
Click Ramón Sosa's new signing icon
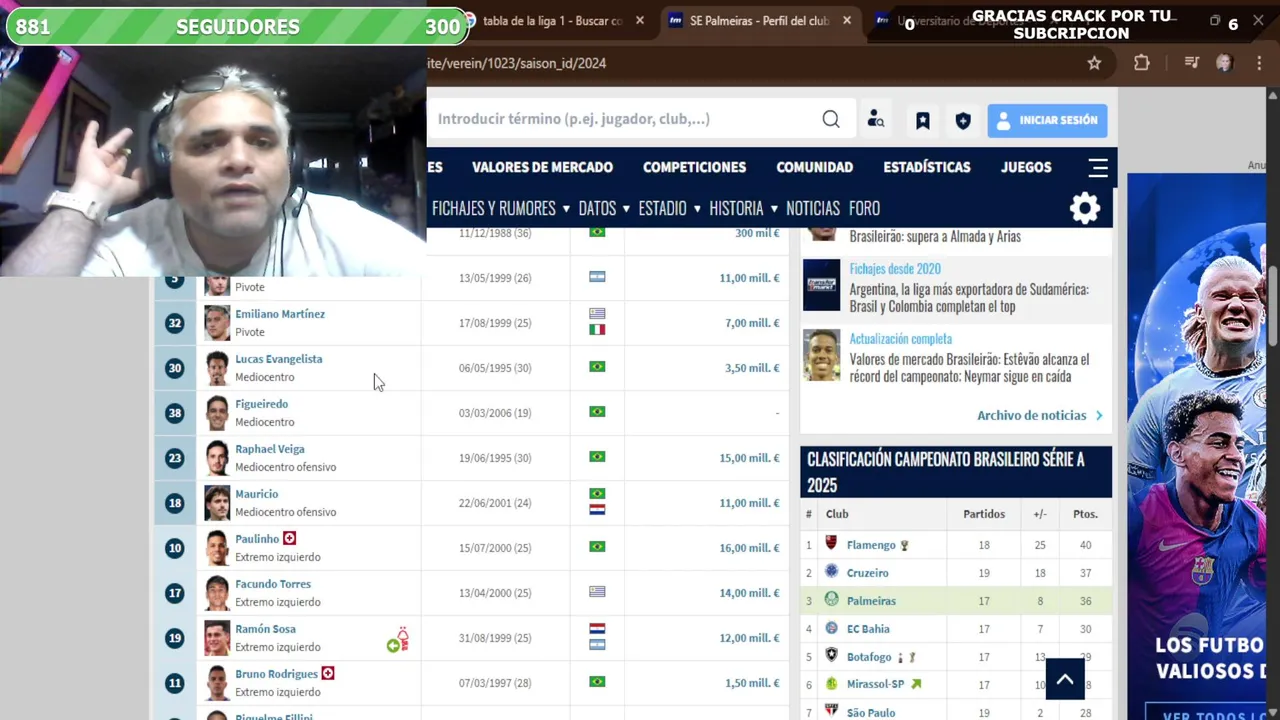point(393,646)
